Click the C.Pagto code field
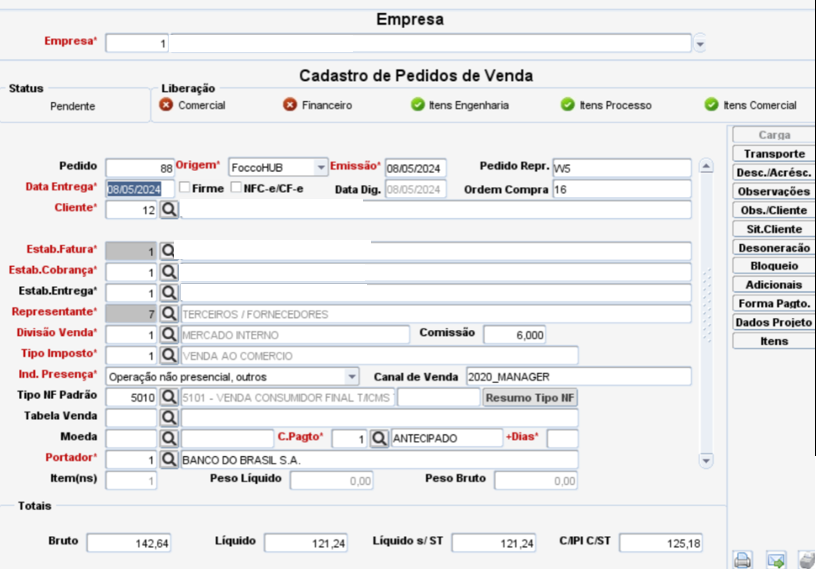This screenshot has width=816, height=569. pyautogui.click(x=349, y=438)
